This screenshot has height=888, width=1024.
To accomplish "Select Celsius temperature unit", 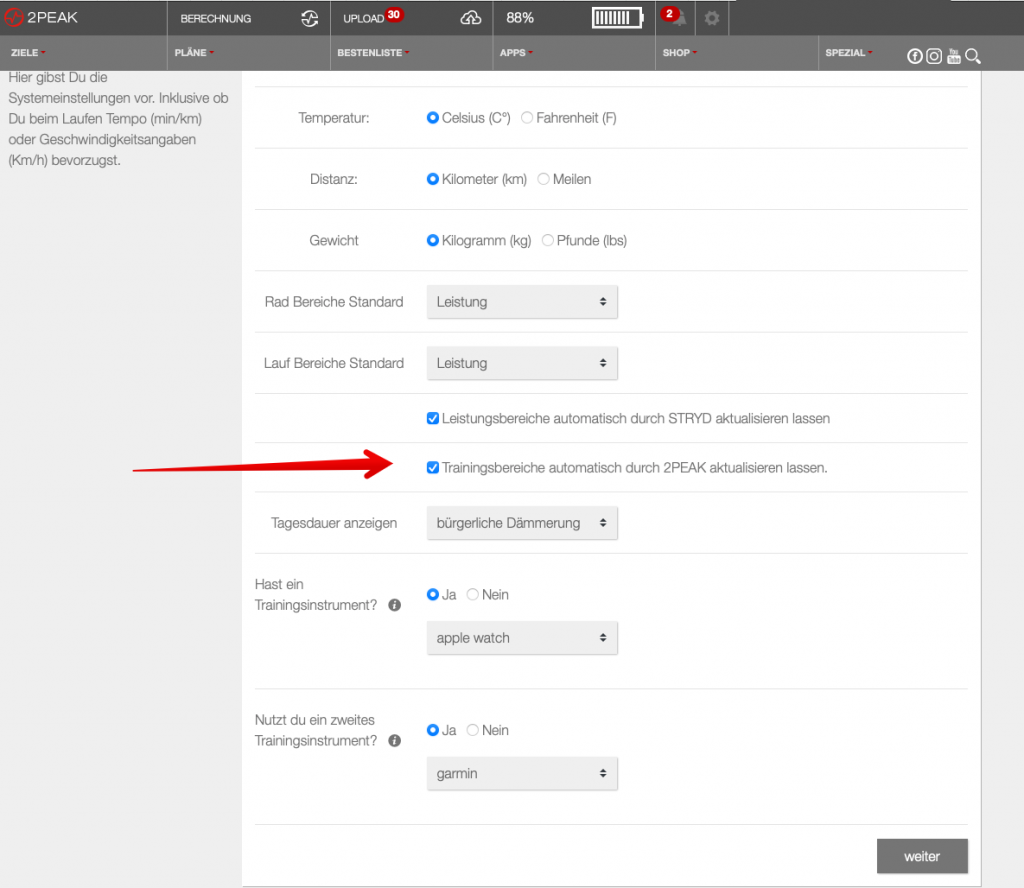I will (432, 118).
